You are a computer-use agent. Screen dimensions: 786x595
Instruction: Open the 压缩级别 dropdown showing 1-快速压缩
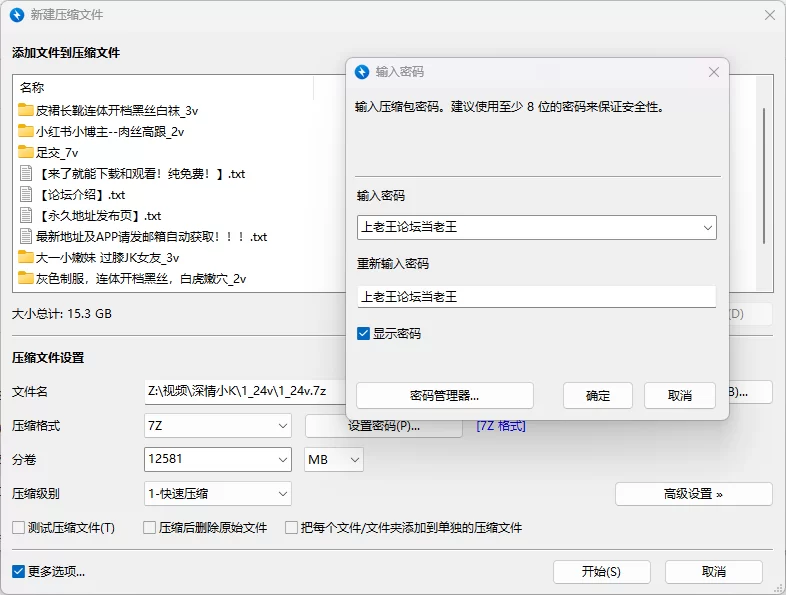[x=283, y=493]
